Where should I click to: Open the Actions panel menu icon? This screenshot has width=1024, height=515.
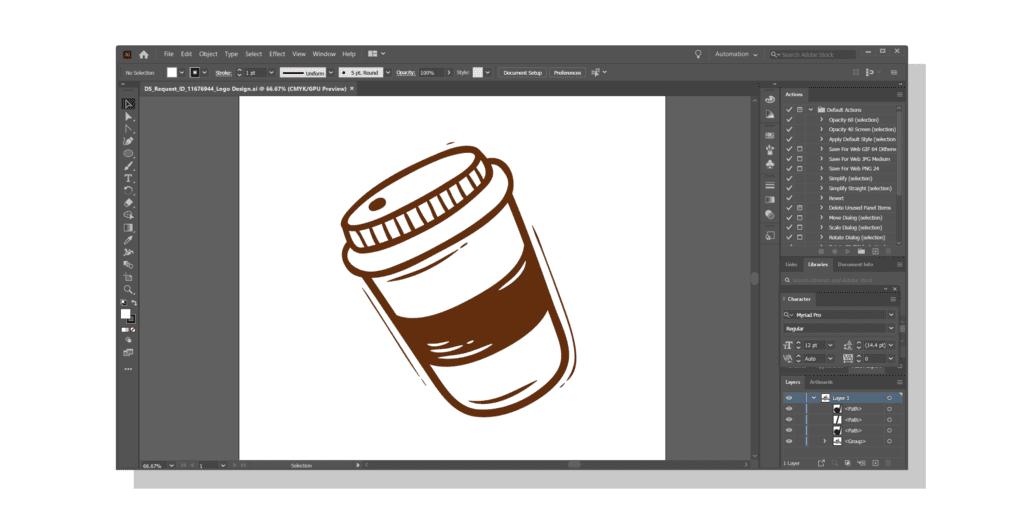point(899,95)
